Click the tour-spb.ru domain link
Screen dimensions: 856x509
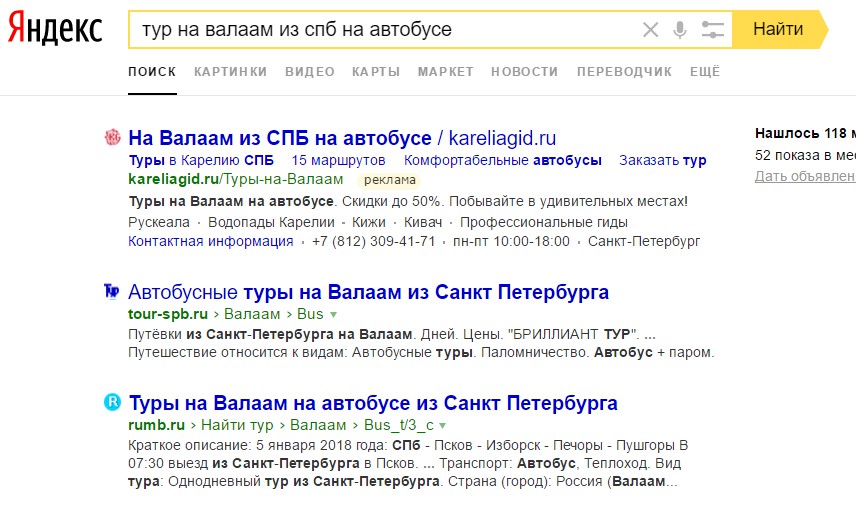pos(168,314)
